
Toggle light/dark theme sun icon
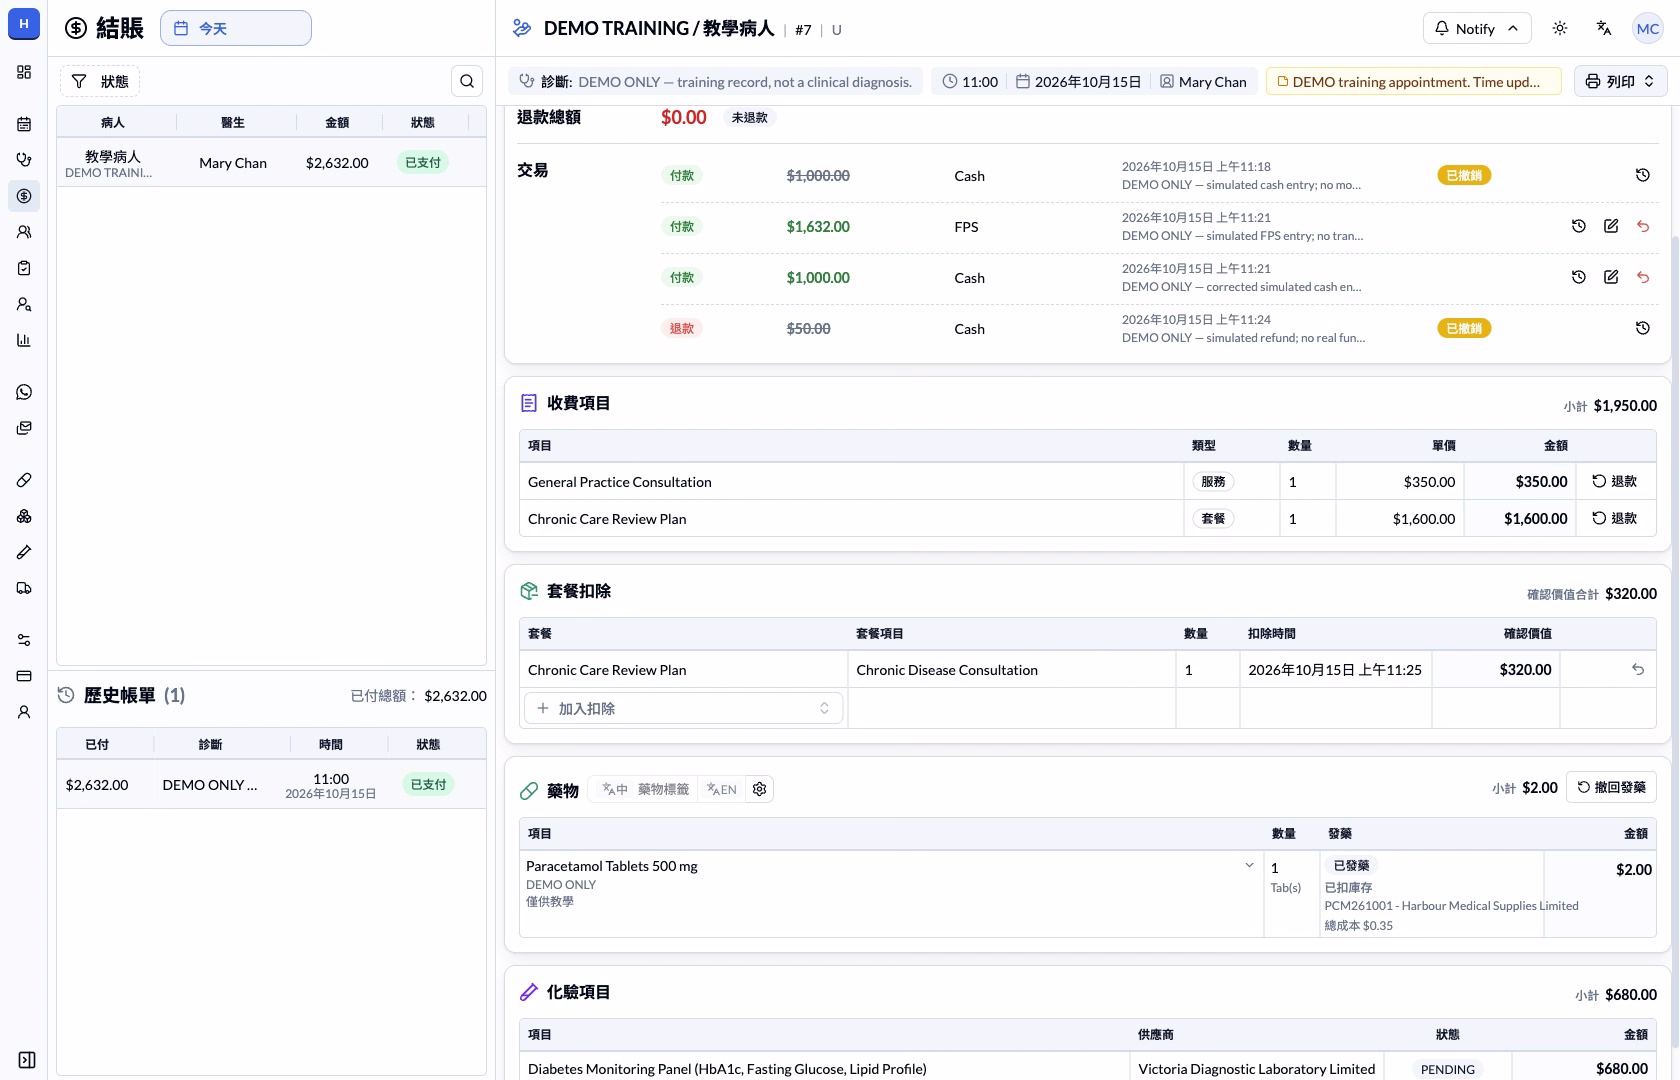point(1560,28)
